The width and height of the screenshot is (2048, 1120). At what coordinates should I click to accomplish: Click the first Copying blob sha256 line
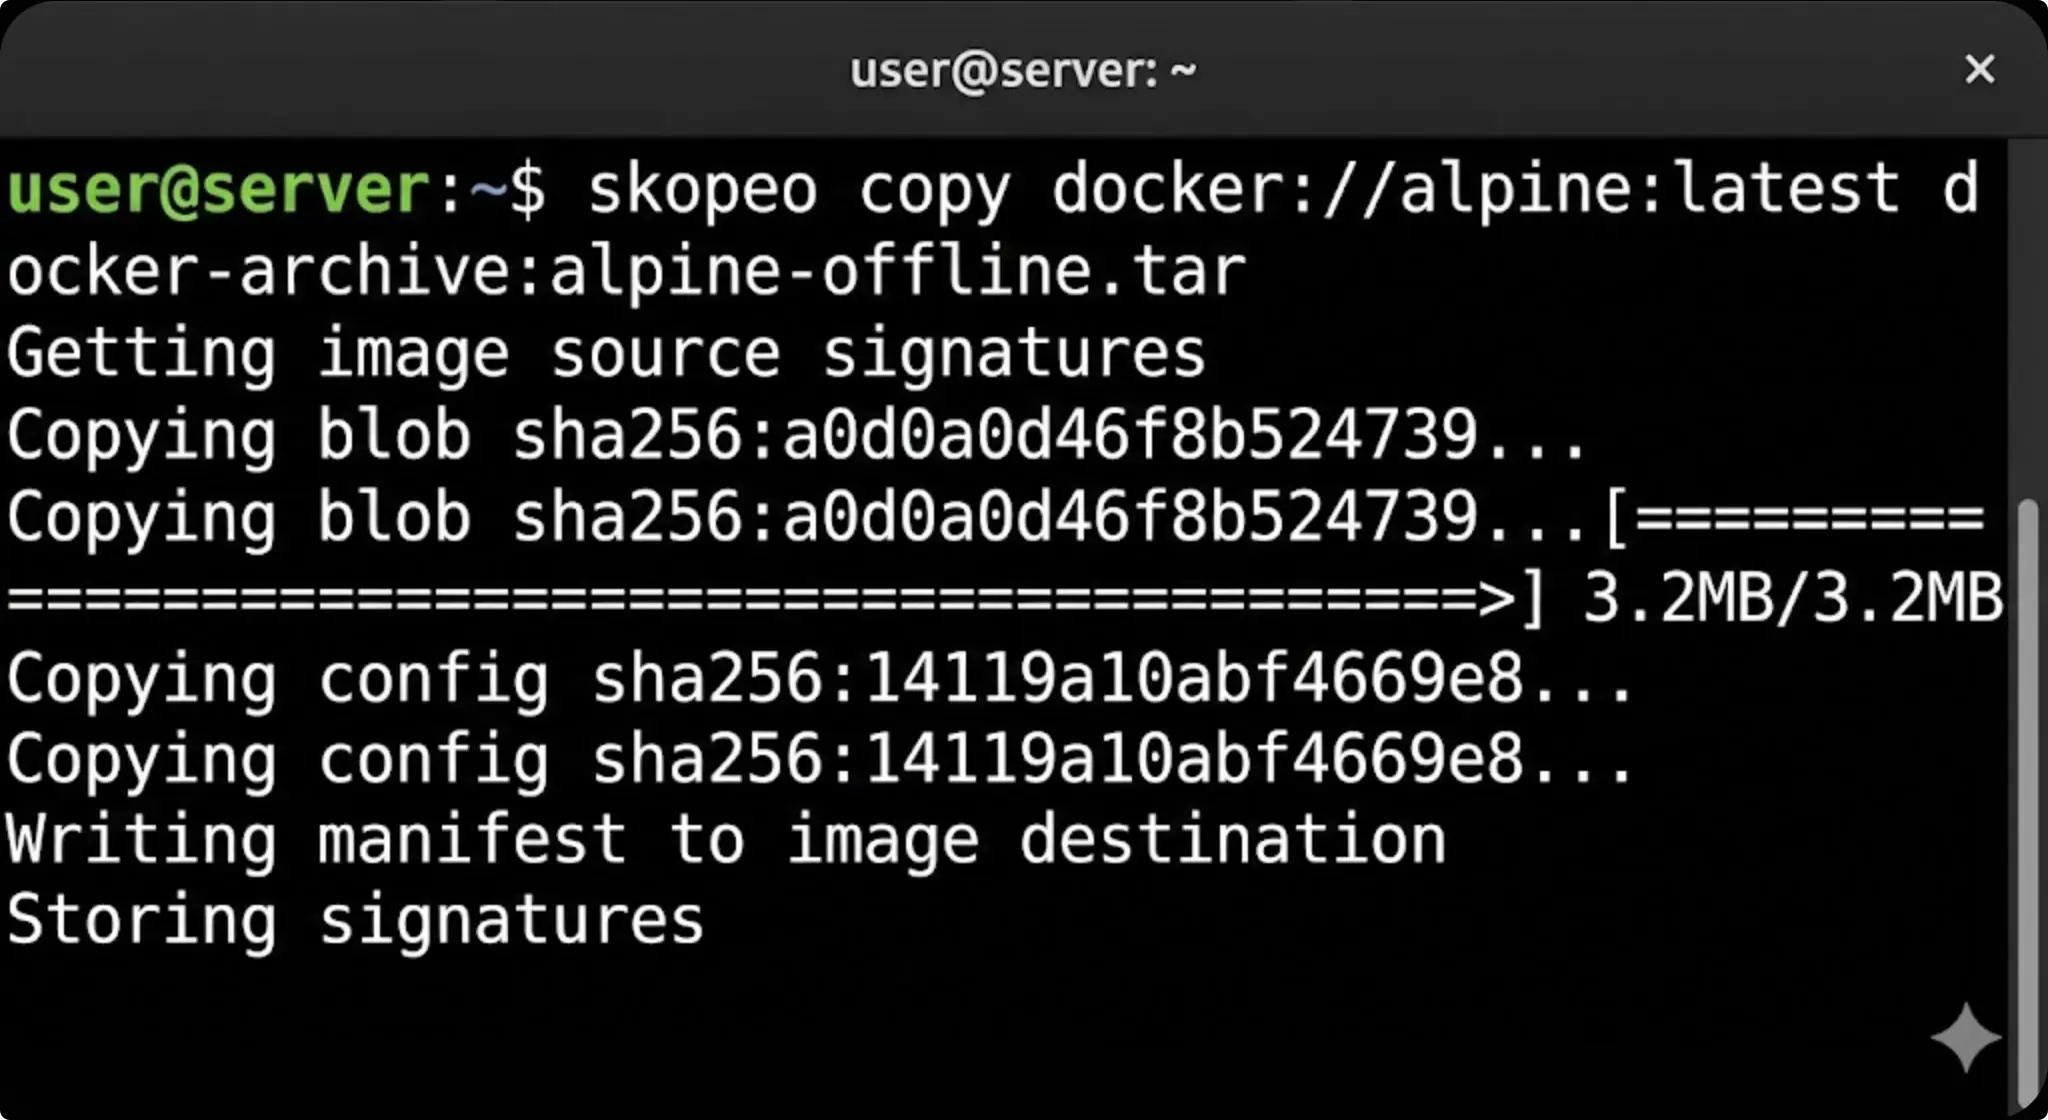click(795, 436)
